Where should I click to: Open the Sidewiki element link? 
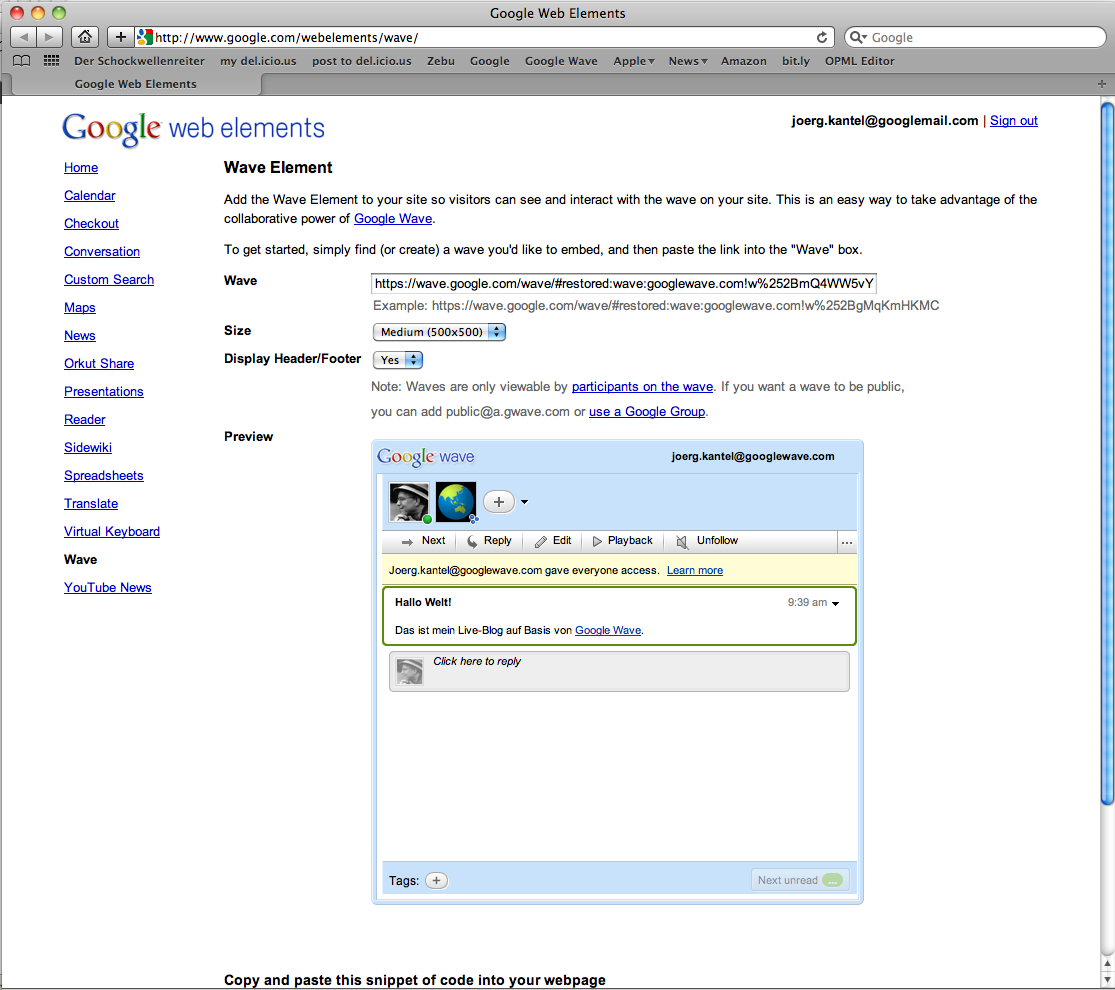pos(87,447)
